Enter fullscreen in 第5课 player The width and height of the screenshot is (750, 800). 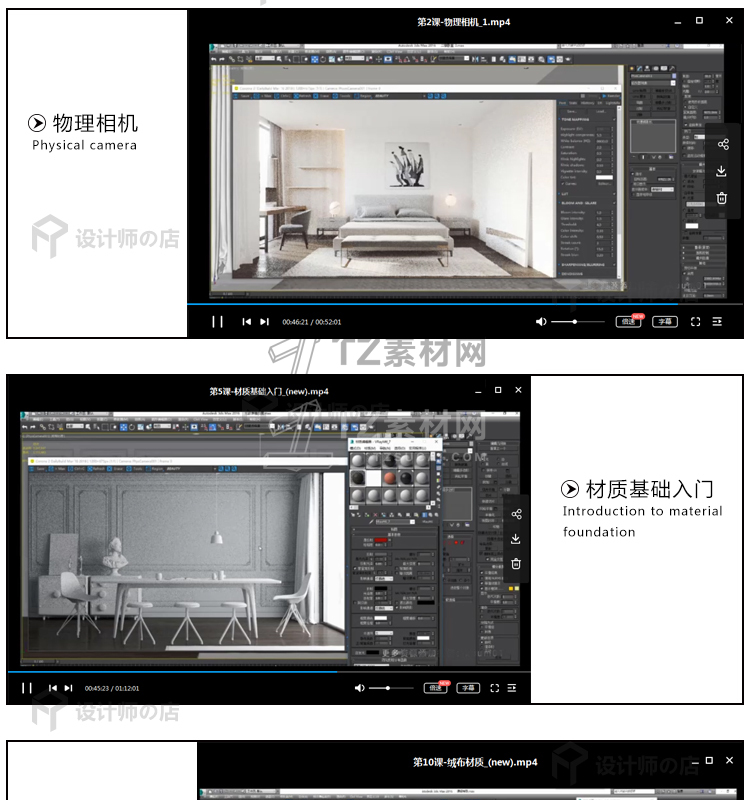[x=494, y=688]
